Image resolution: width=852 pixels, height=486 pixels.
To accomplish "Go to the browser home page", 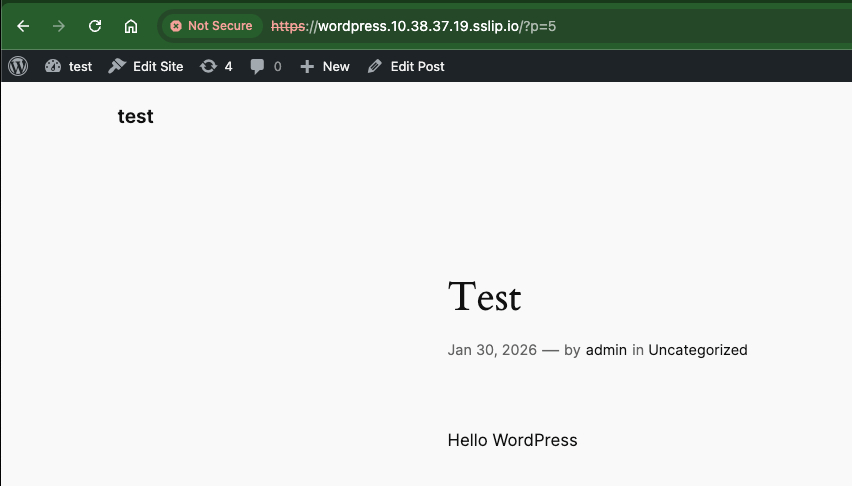I will [131, 26].
